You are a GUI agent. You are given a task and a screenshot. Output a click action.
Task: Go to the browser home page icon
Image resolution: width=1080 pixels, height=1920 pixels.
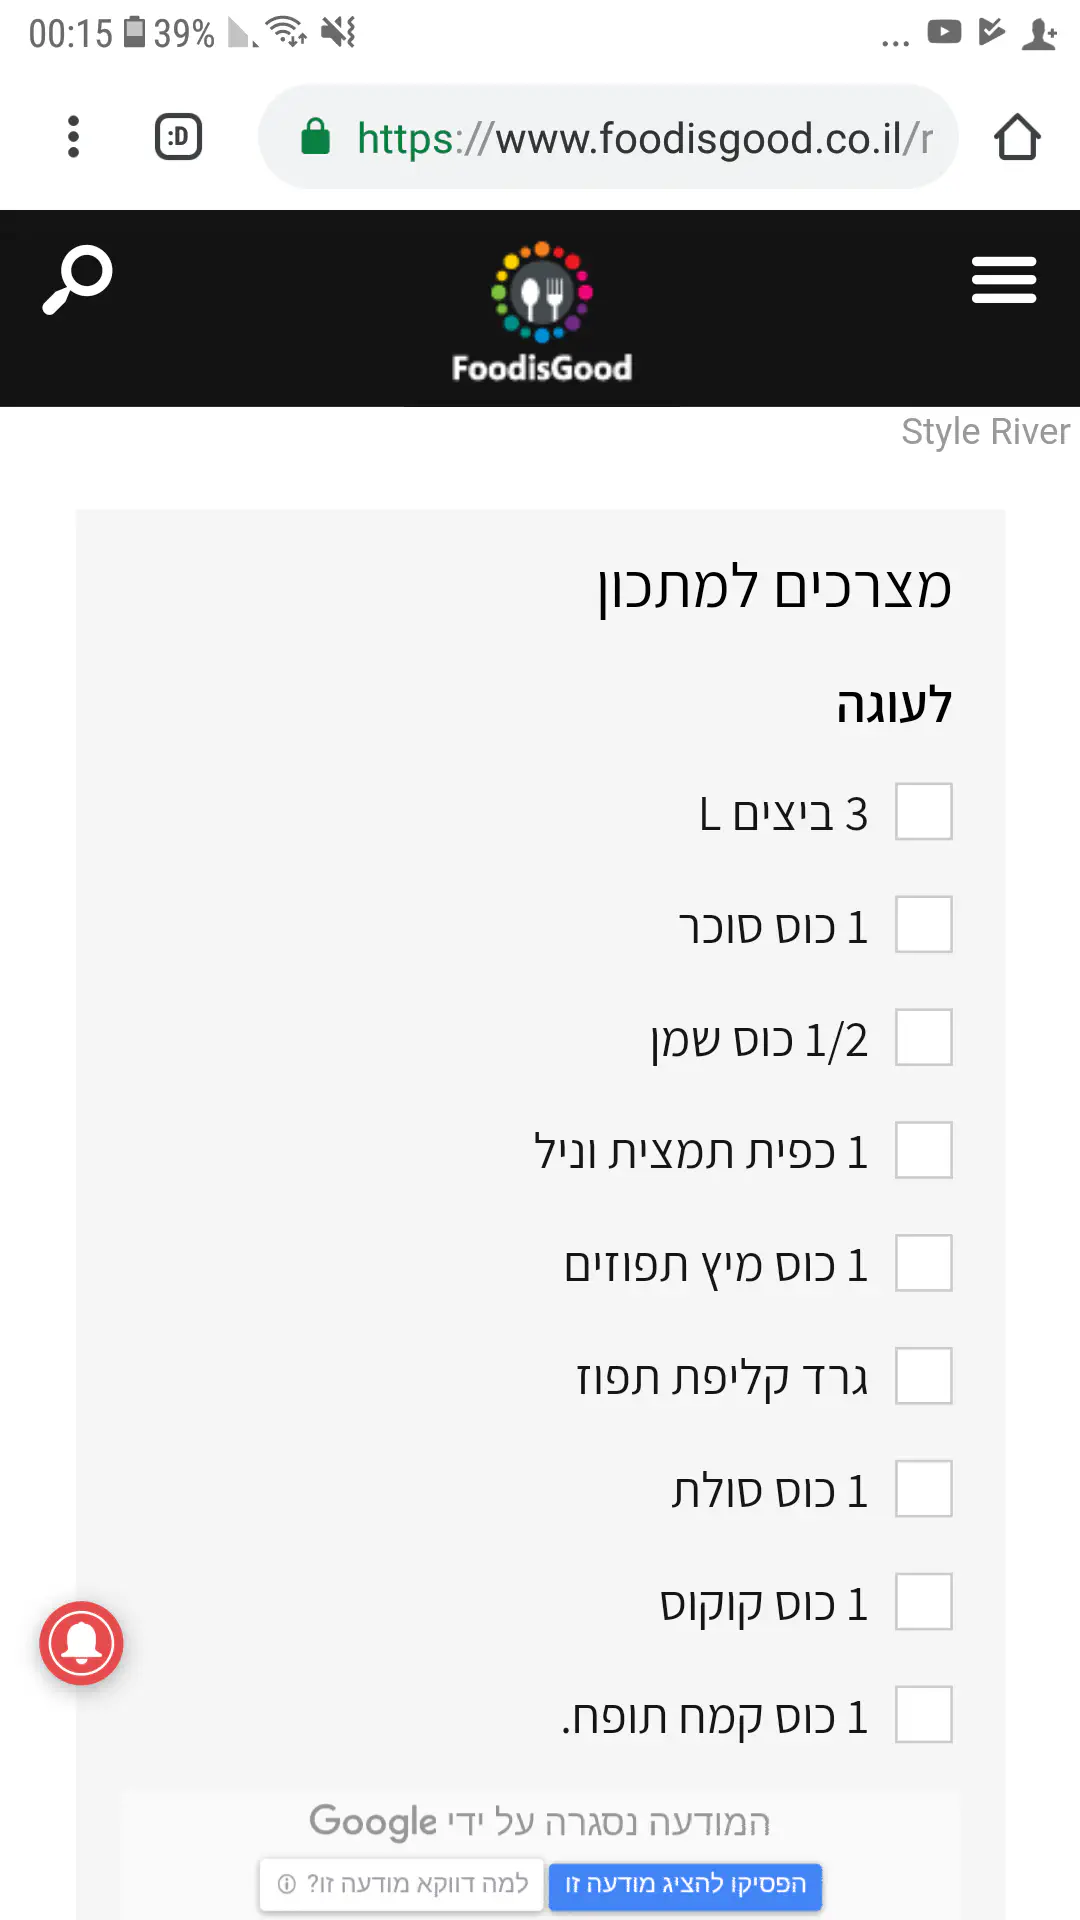1017,137
